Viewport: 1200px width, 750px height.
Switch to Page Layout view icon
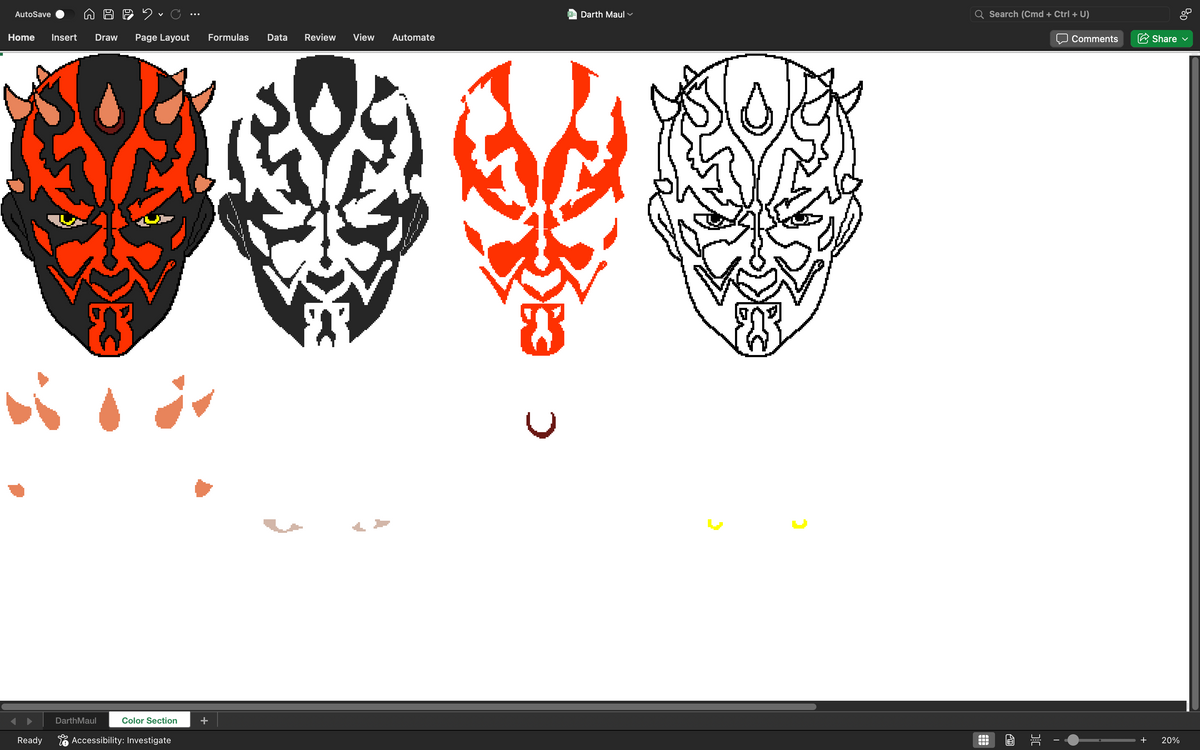point(1010,740)
